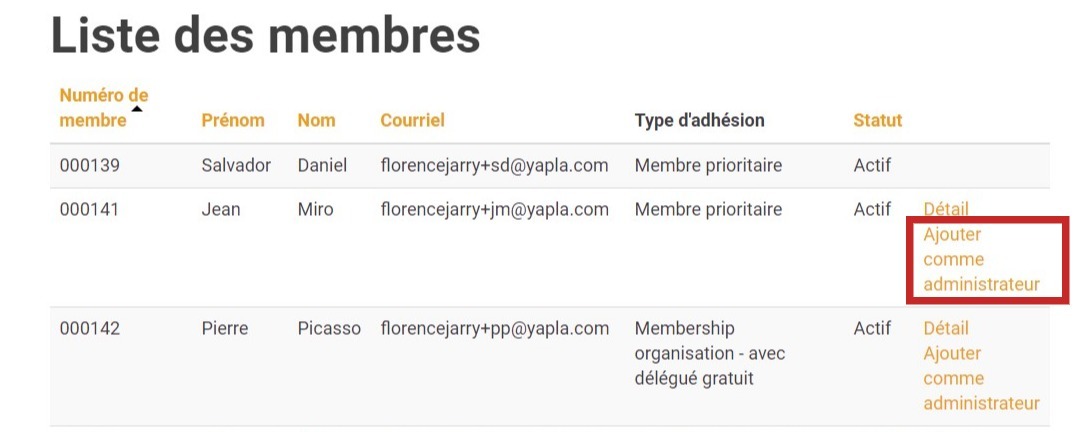Screen dimensions: 1077x432
Task: Add Pierre Picasso as administrateur
Action: [981, 379]
